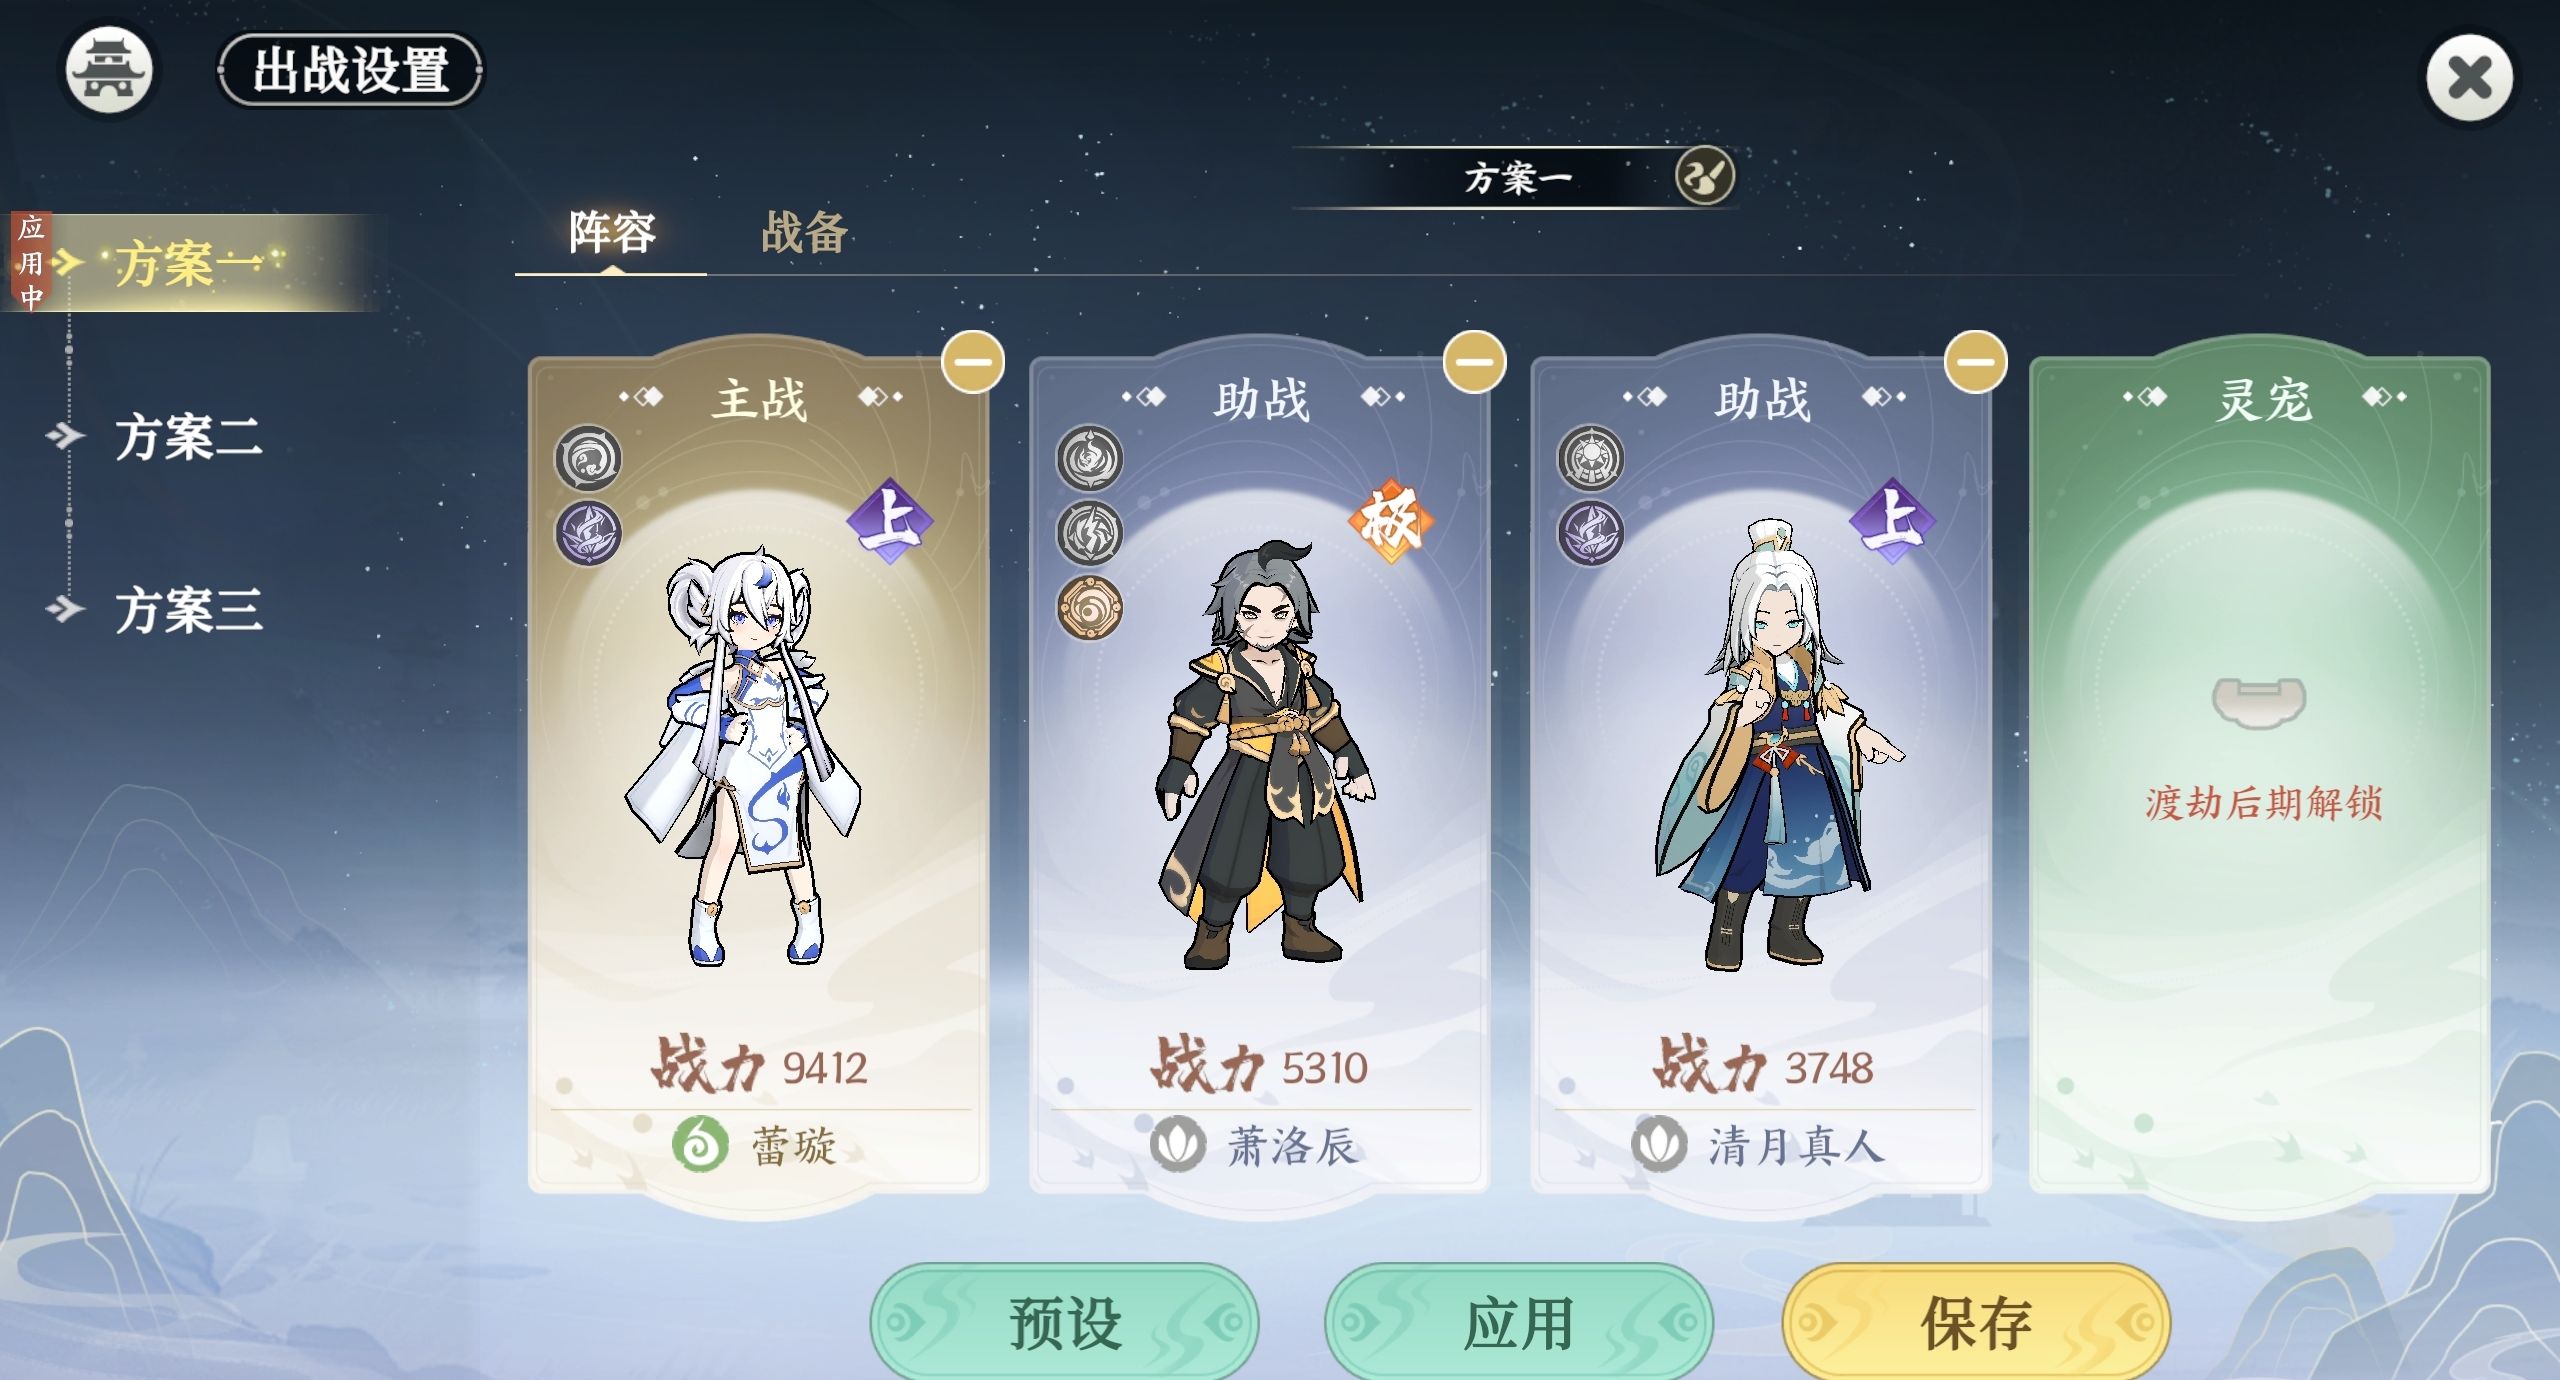Click the top skill icon on 清月真人's card
2560x1380 pixels.
point(1590,458)
